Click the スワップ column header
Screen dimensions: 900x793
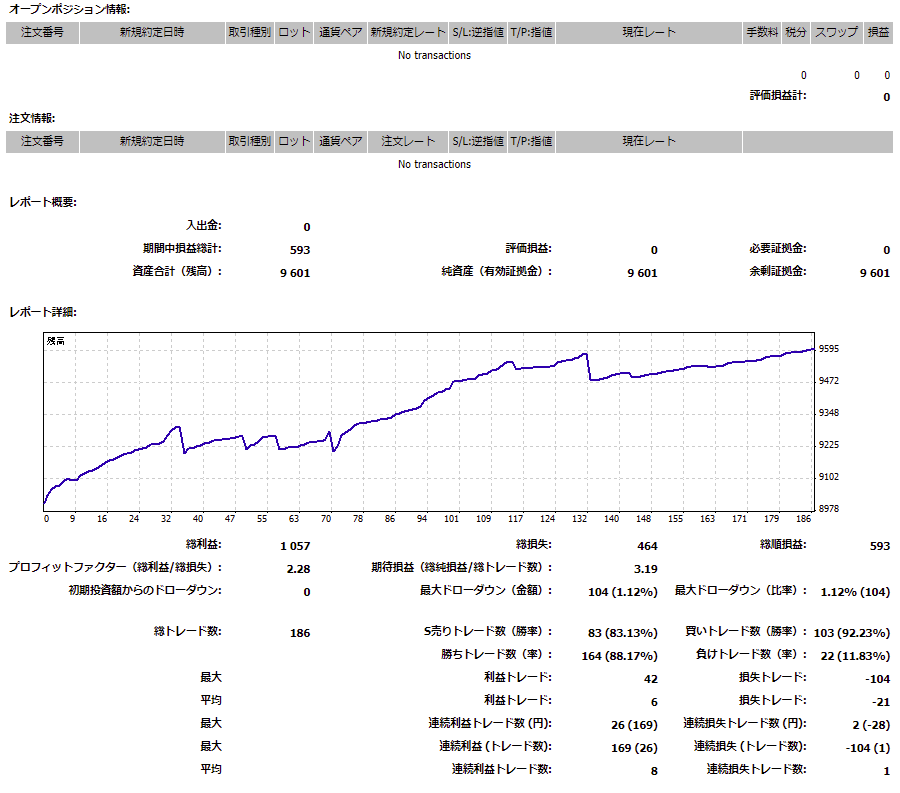835,32
